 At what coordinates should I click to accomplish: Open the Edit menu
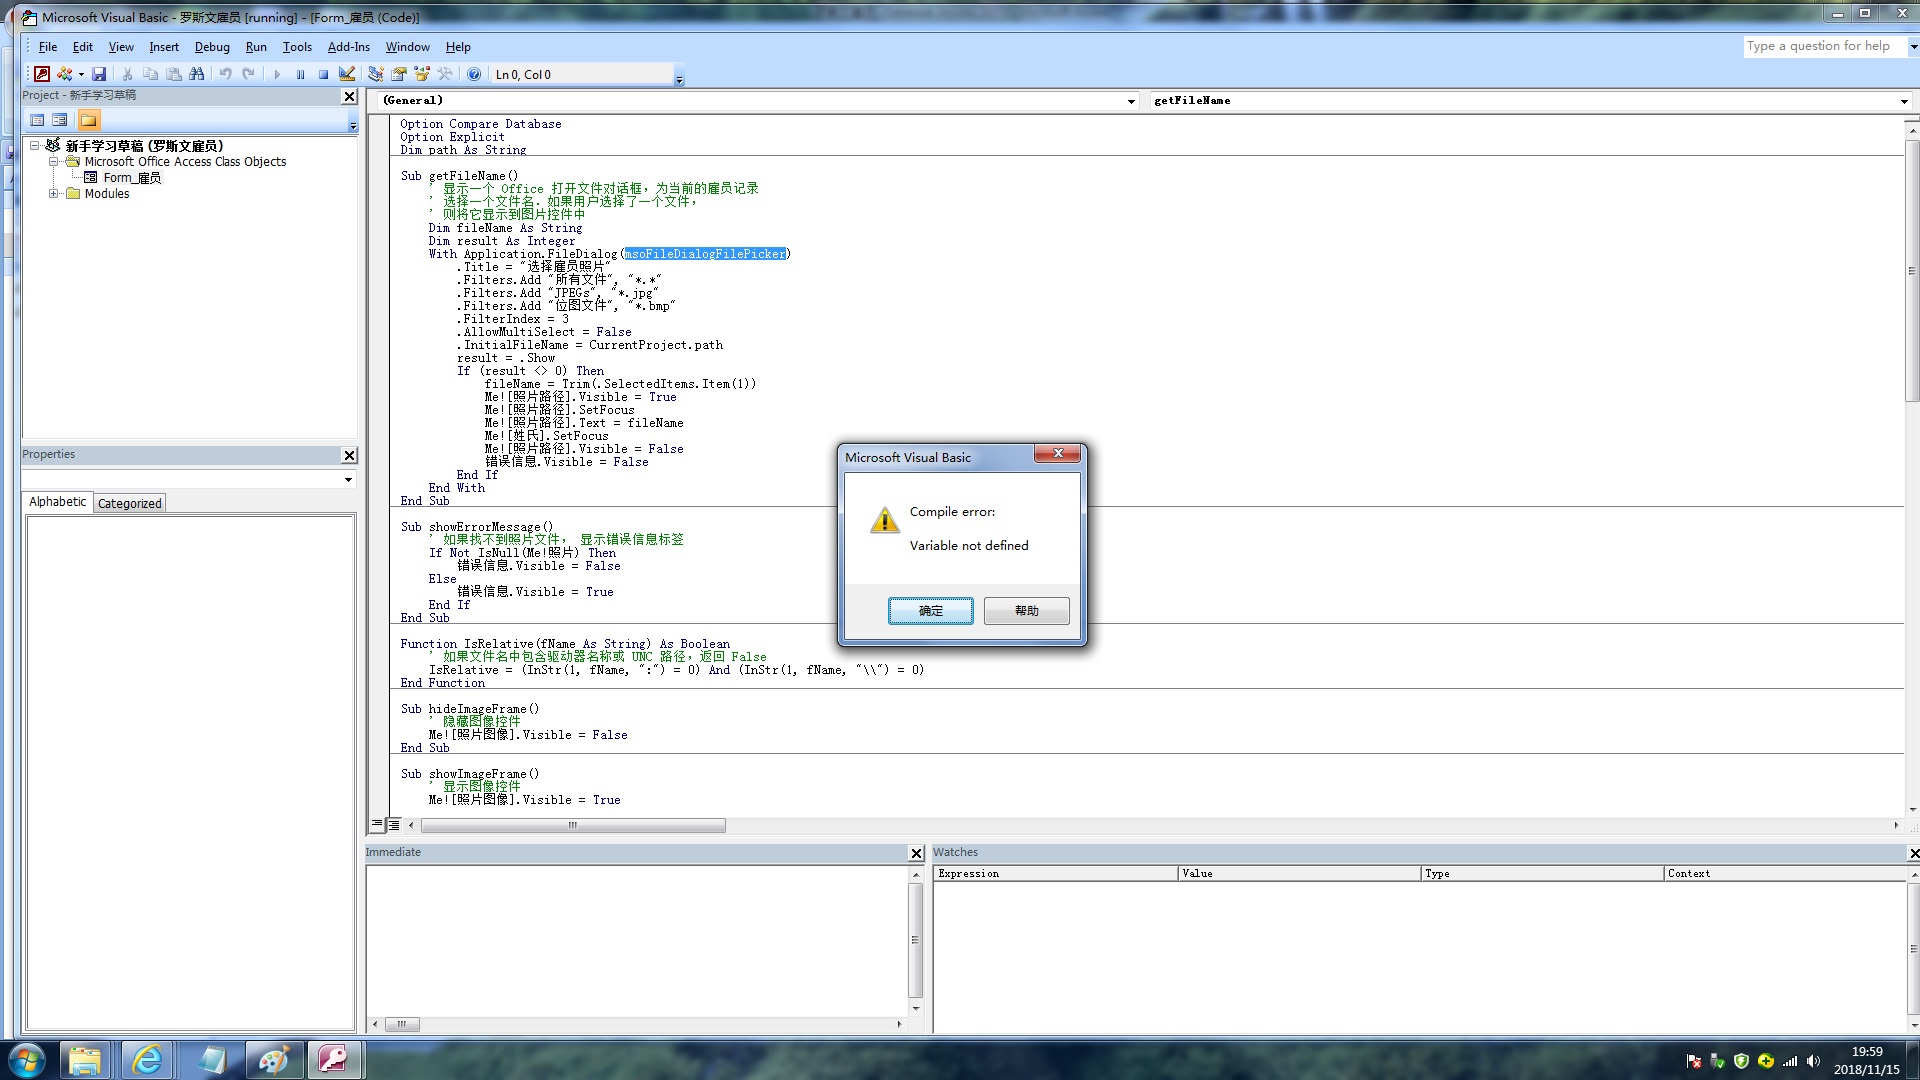83,47
